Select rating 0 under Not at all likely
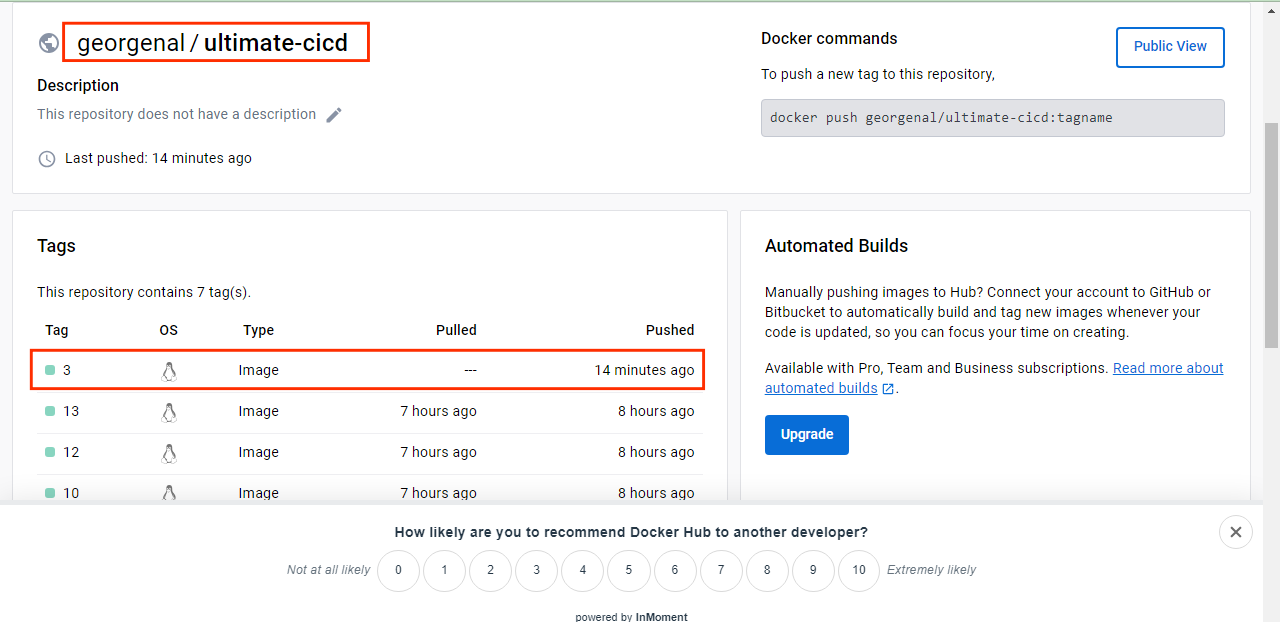 [398, 570]
